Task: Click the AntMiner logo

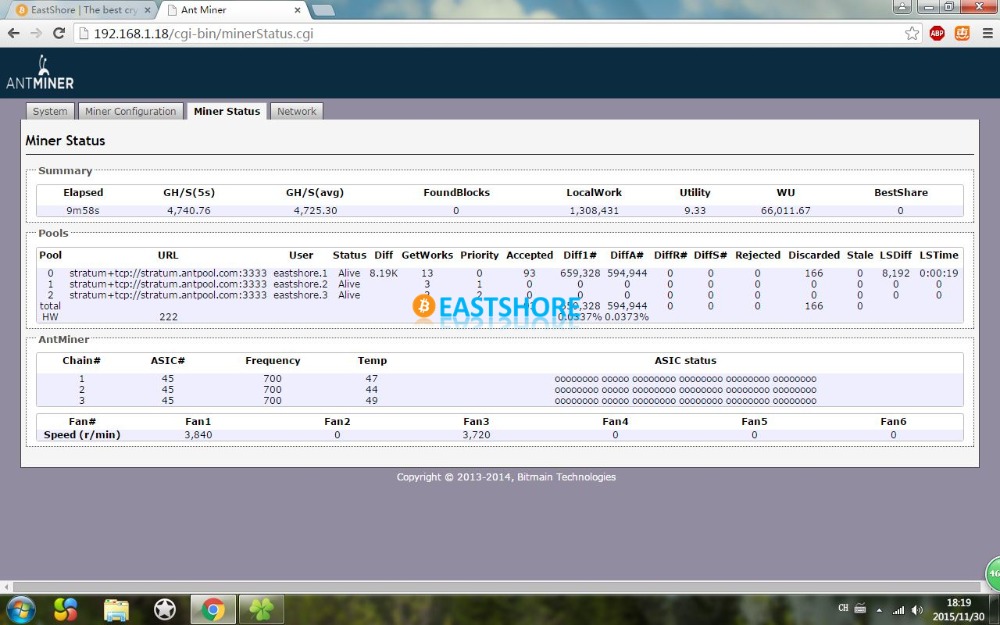Action: [x=40, y=74]
